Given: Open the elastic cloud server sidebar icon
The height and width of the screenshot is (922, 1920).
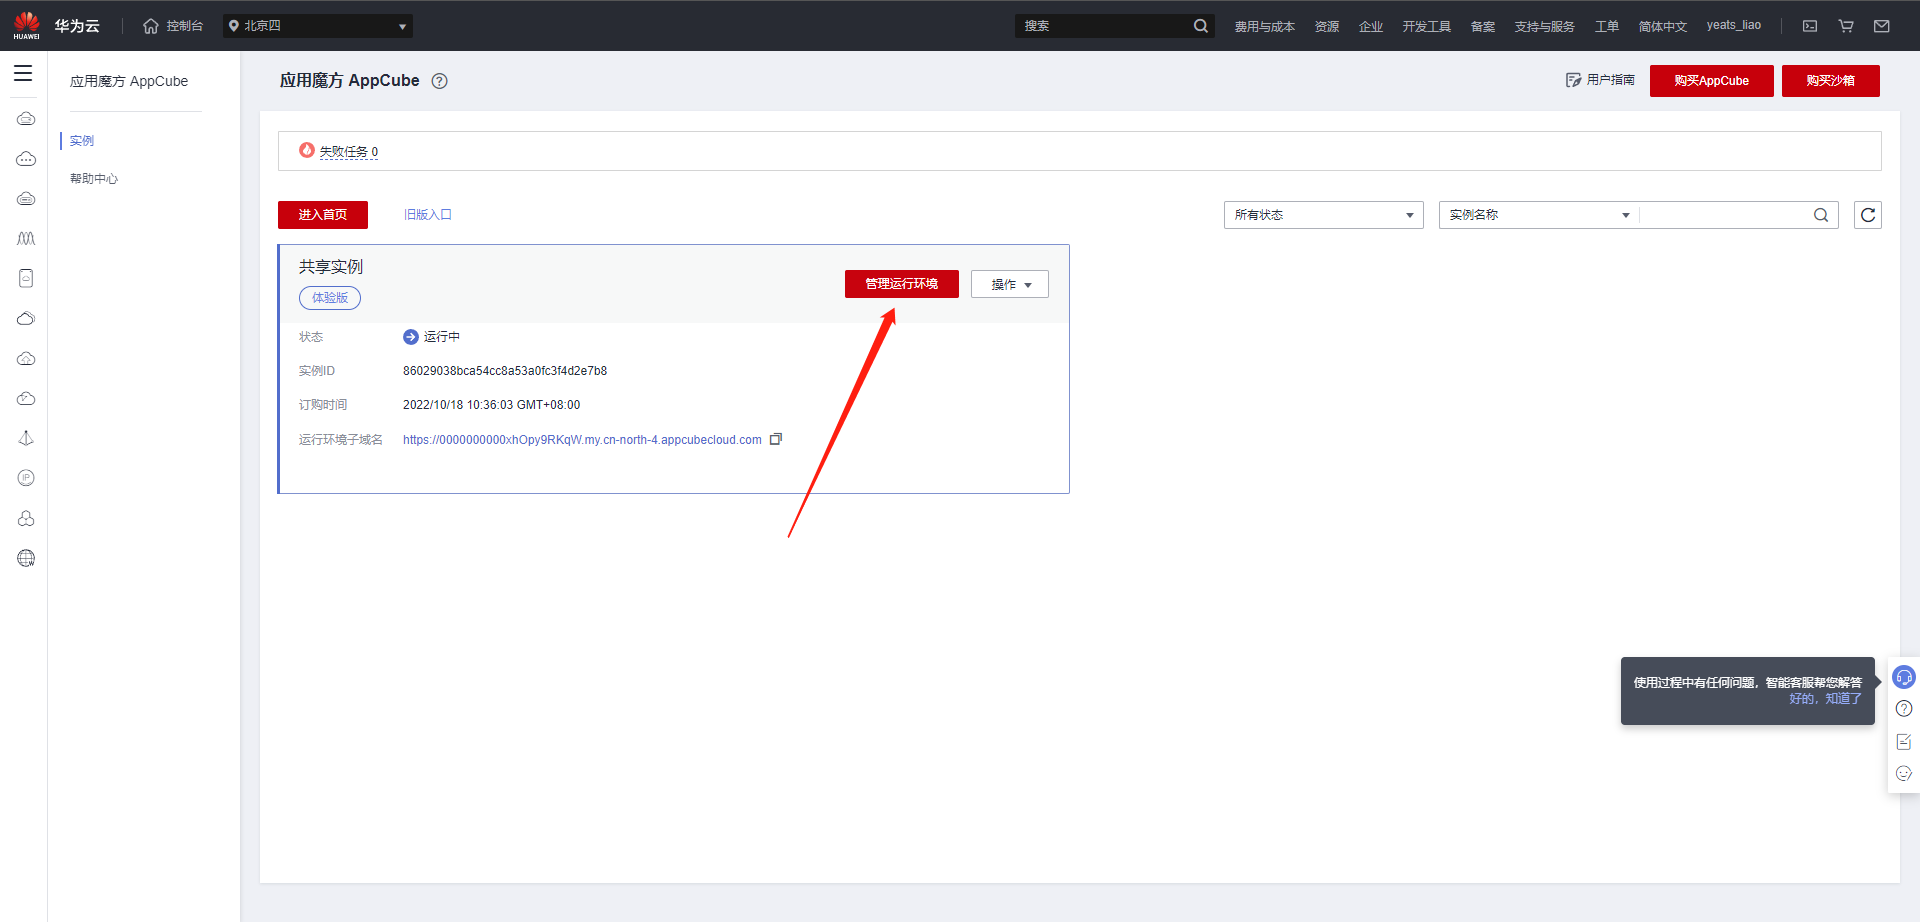Looking at the screenshot, I should tap(26, 119).
